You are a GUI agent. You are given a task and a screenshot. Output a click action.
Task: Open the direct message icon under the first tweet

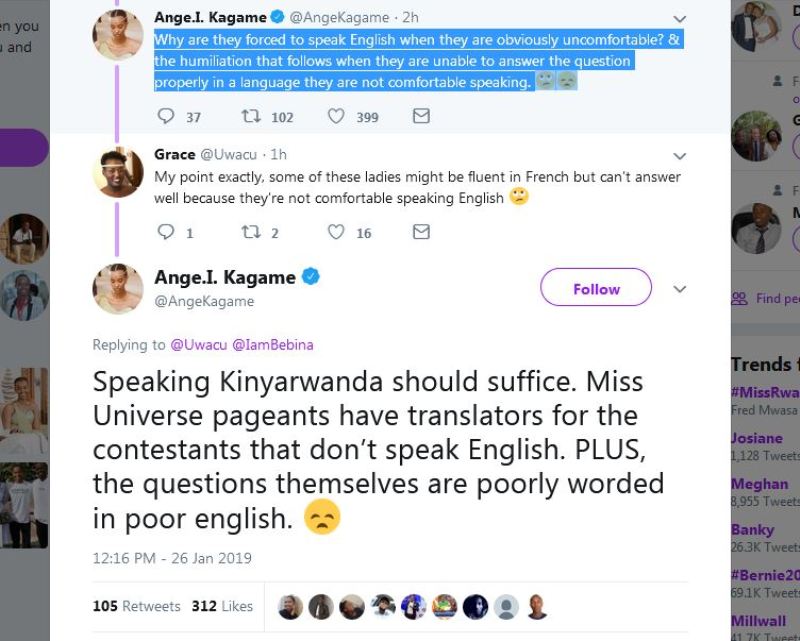click(x=421, y=116)
